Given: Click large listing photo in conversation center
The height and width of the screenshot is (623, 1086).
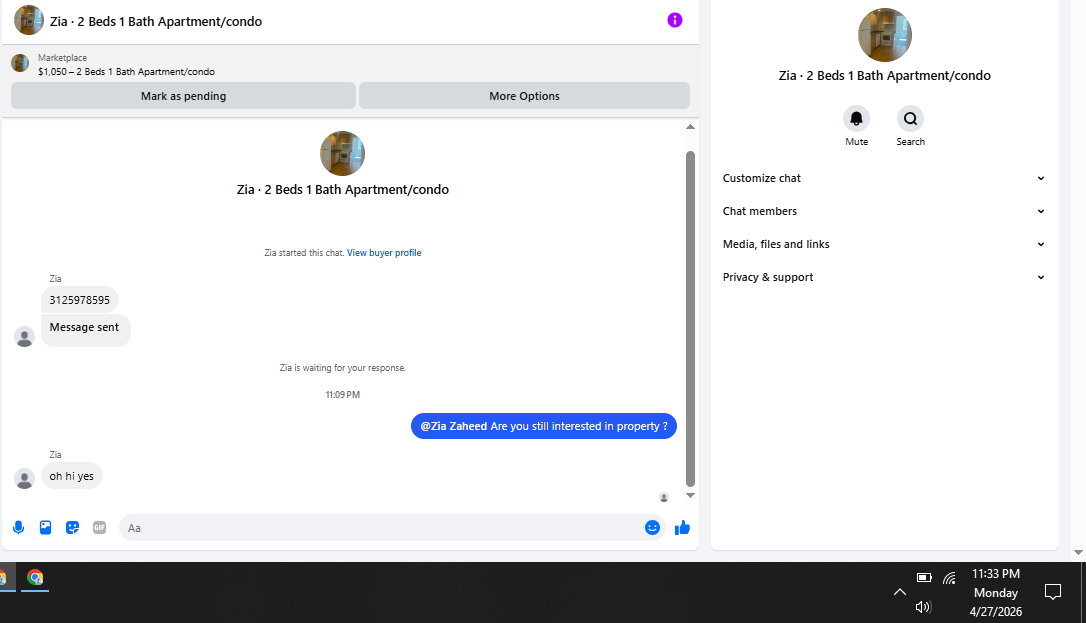Looking at the screenshot, I should point(342,153).
